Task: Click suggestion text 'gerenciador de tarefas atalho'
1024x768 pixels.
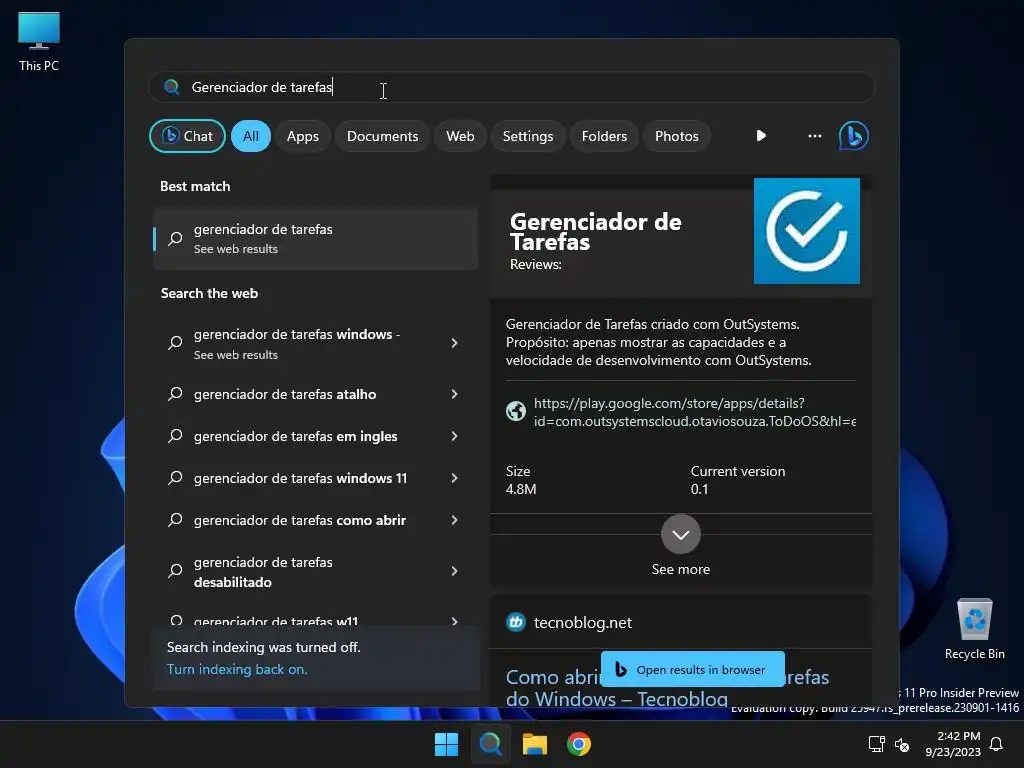Action: pos(285,394)
